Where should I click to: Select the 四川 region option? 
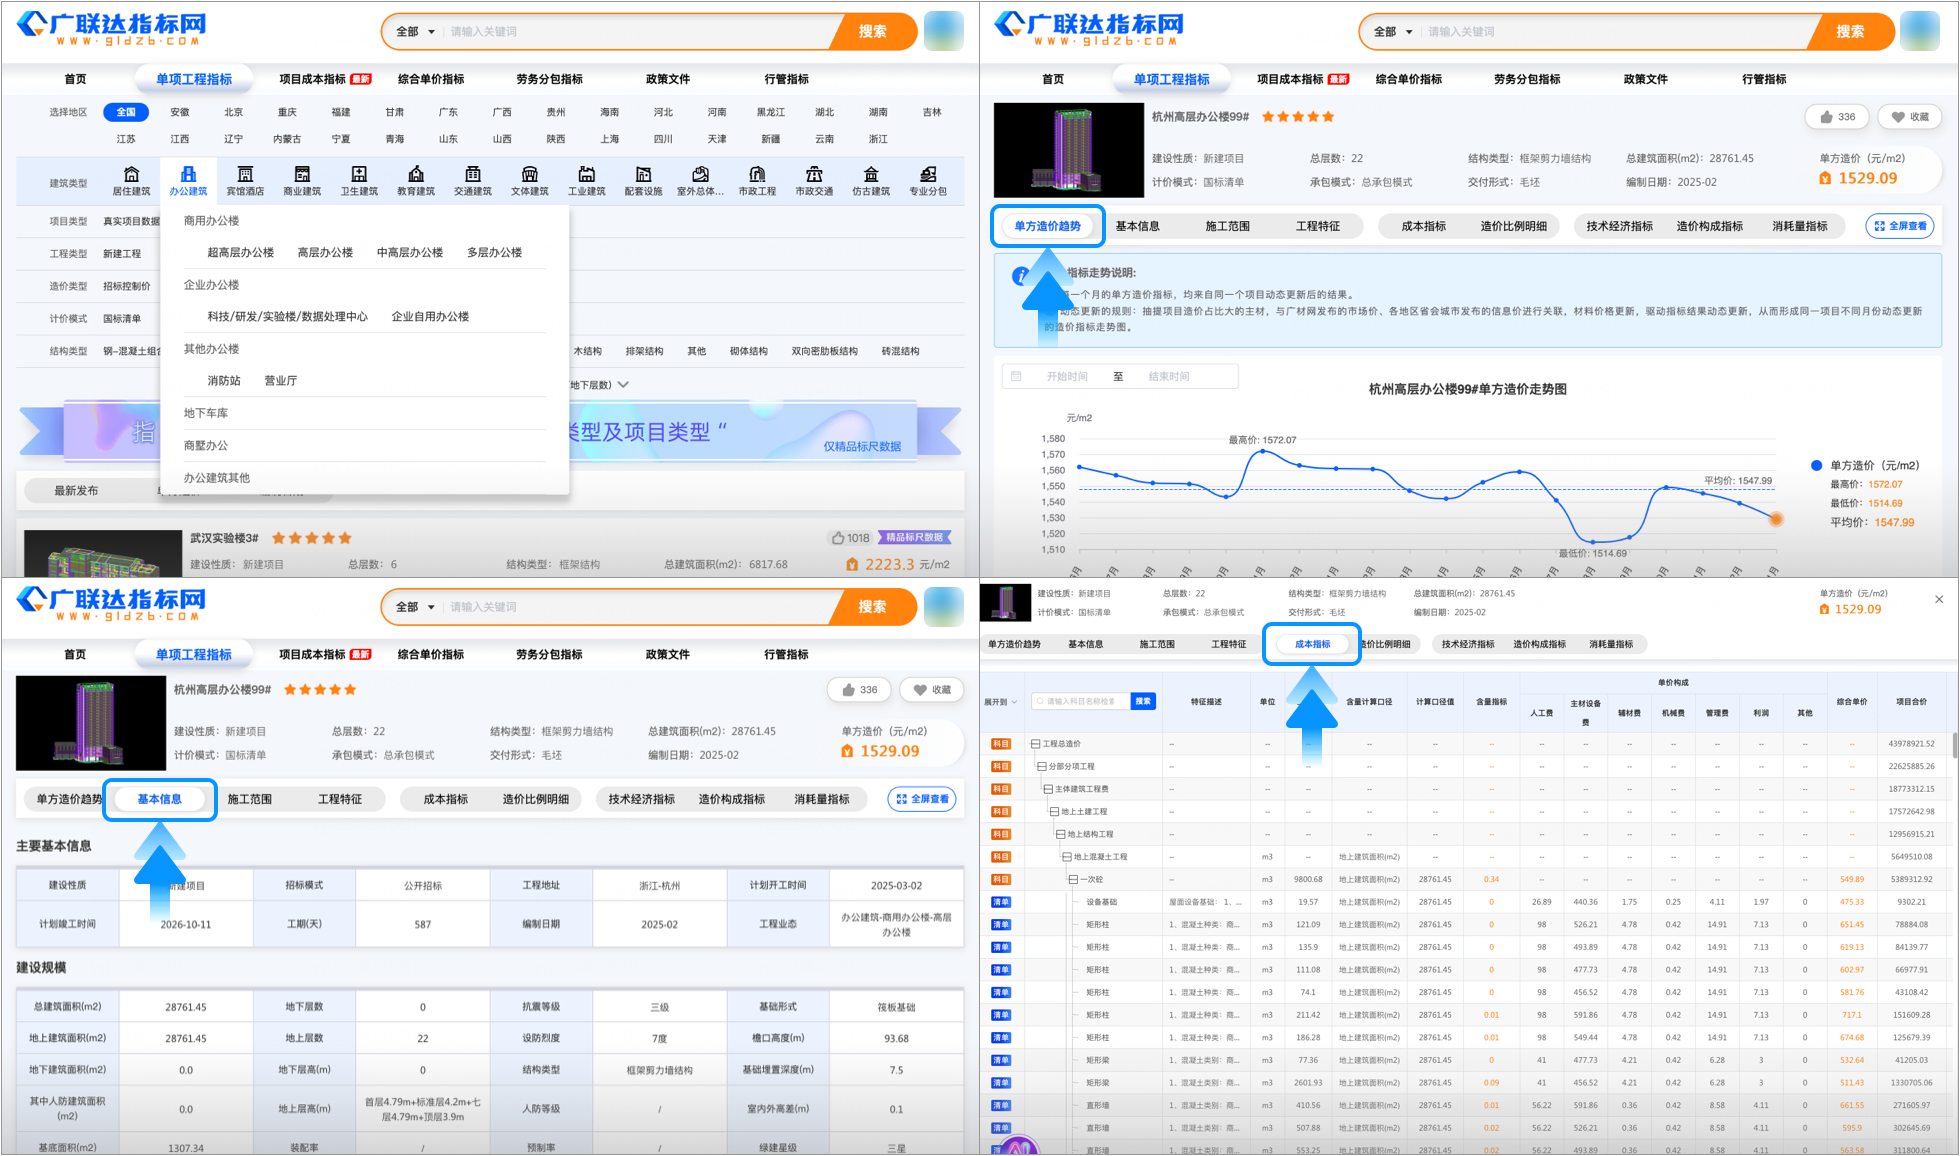(x=663, y=139)
